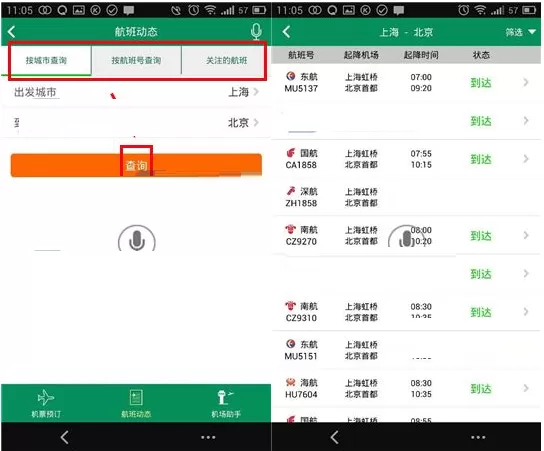This screenshot has width=544, height=451.
Task: Switch to the 按城市查询 tab
Action: click(46, 61)
